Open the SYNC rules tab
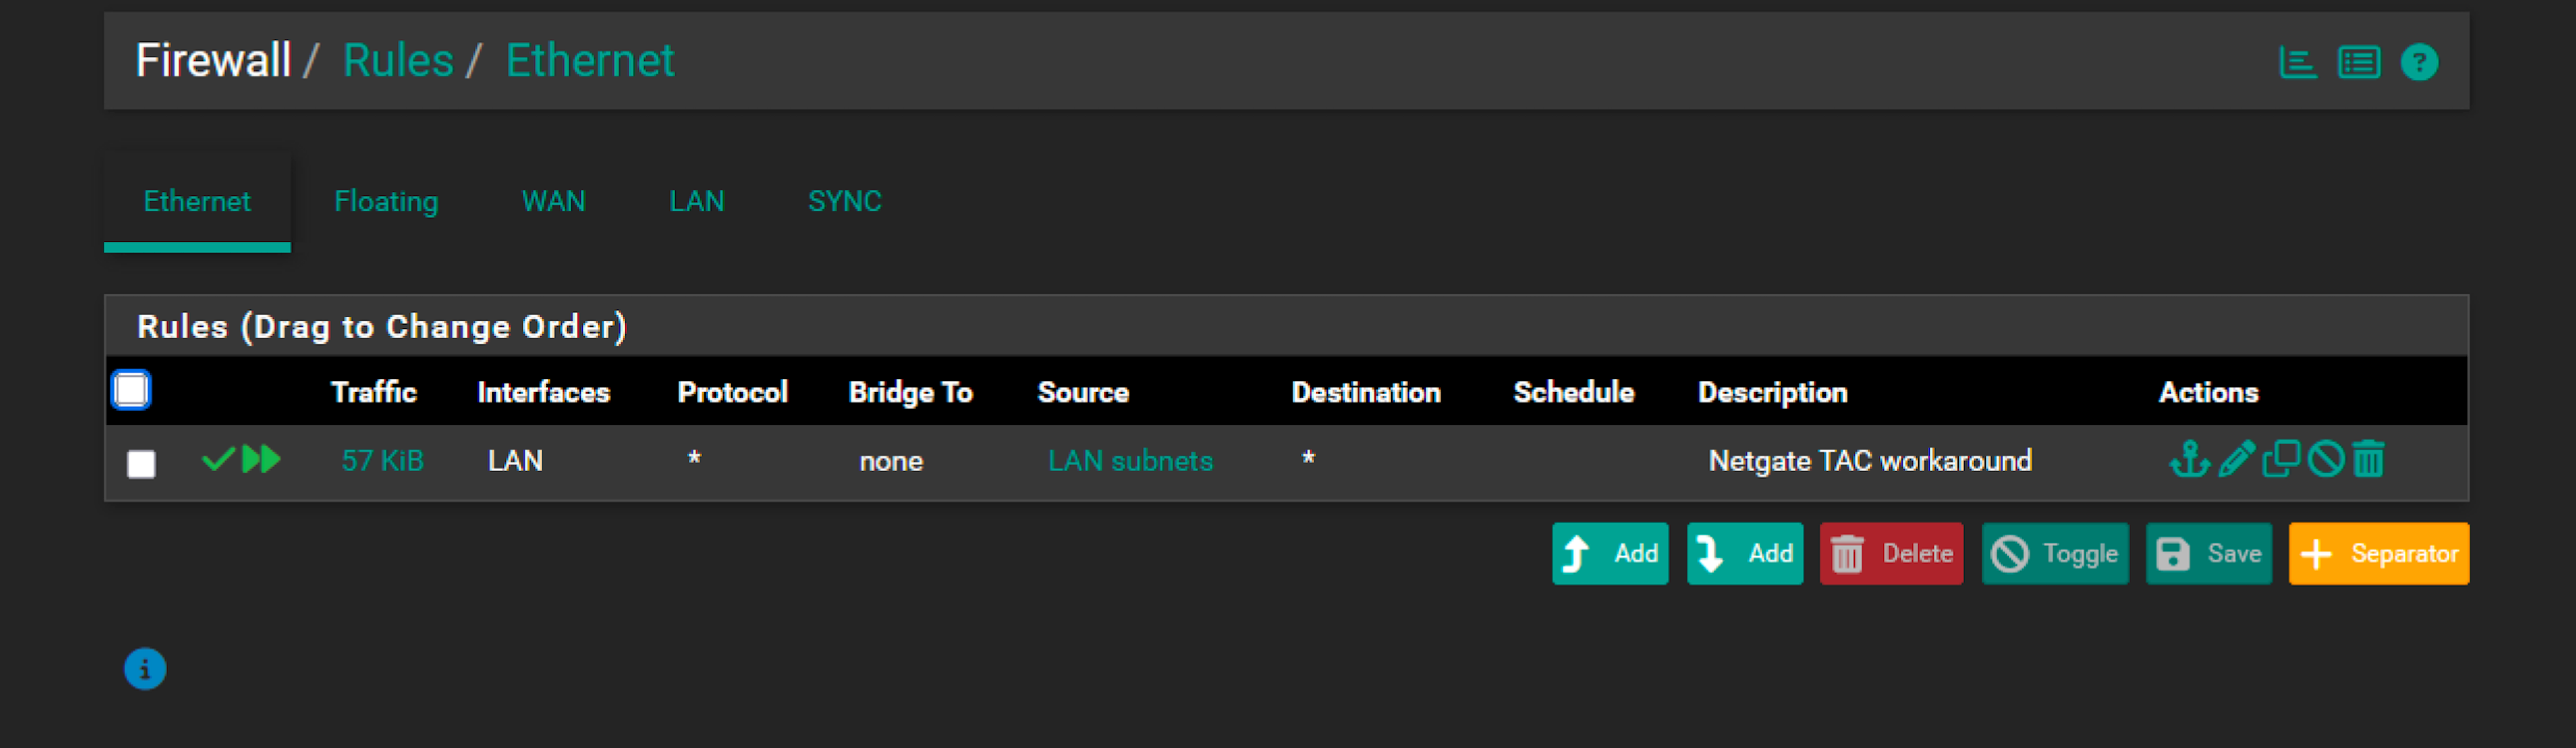Image resolution: width=2576 pixels, height=748 pixels. (844, 202)
